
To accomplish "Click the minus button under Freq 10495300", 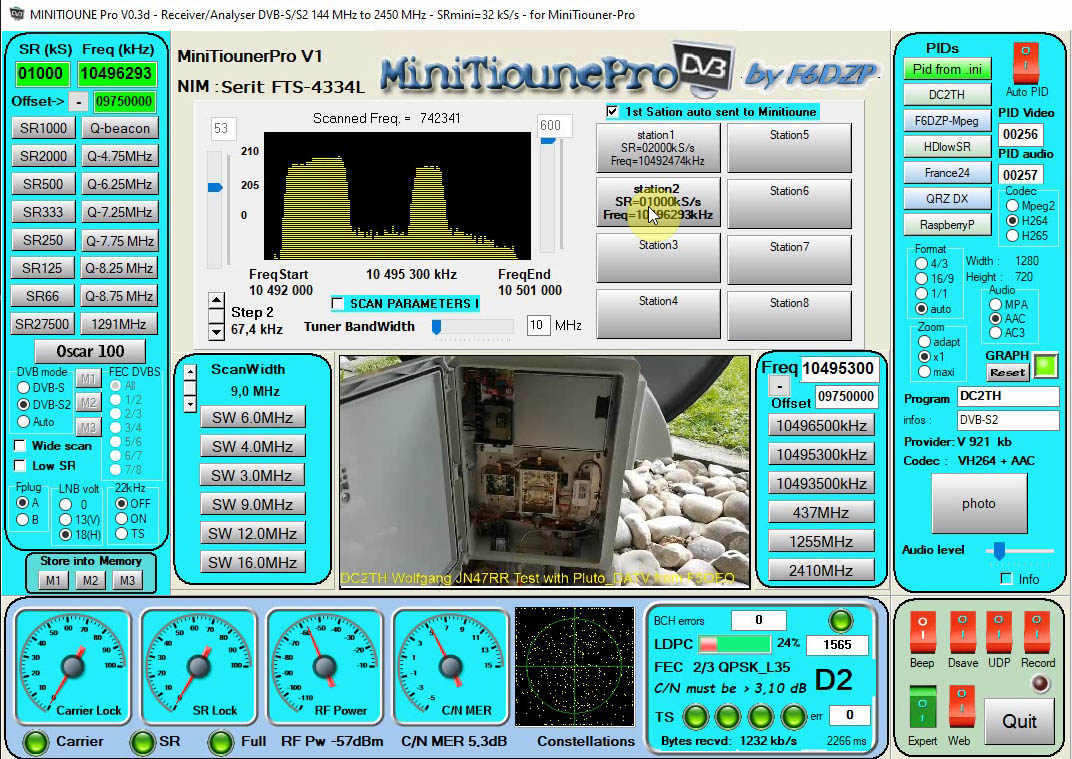I will [x=779, y=387].
